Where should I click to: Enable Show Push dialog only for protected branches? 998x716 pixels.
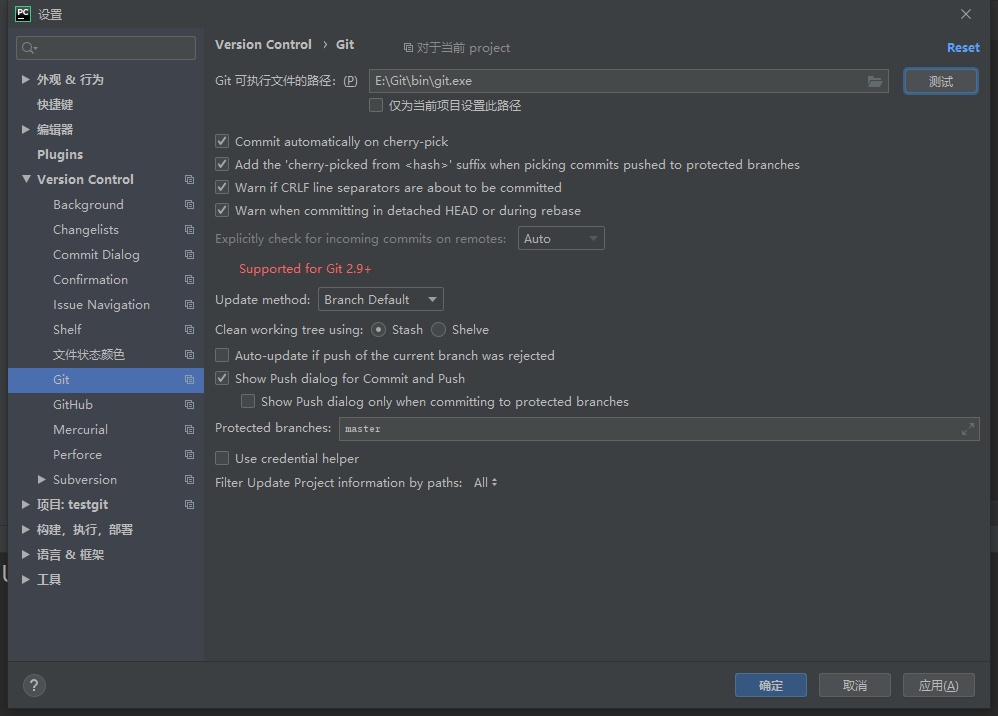coord(248,401)
